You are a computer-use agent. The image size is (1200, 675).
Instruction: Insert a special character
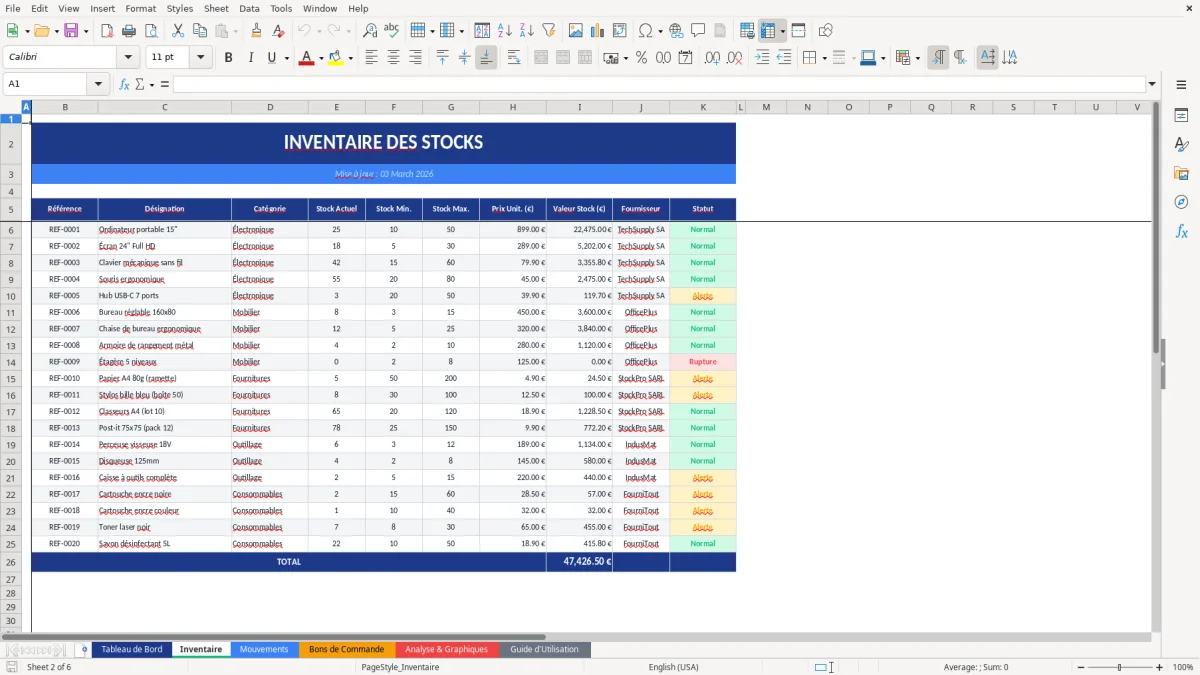click(646, 30)
